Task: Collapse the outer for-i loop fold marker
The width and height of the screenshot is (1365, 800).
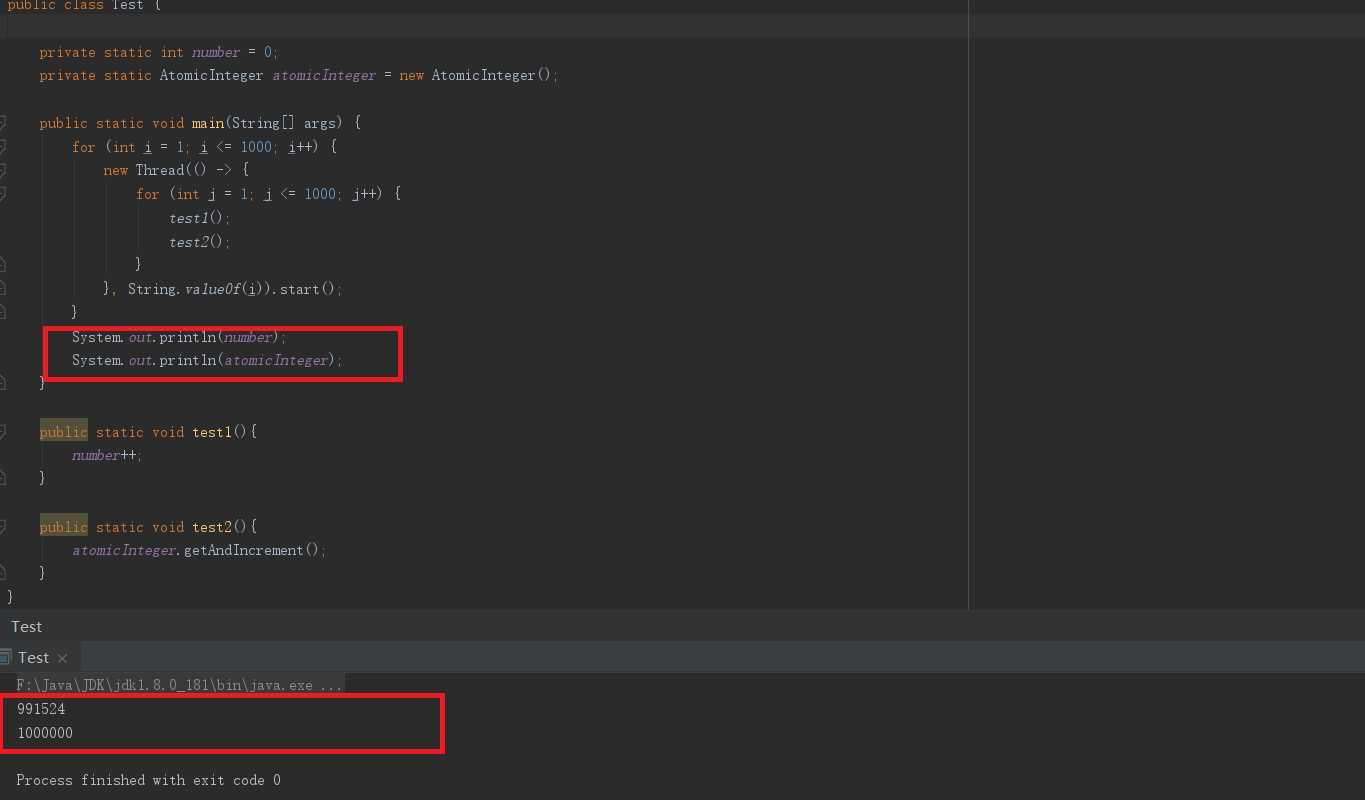Action: (2, 147)
